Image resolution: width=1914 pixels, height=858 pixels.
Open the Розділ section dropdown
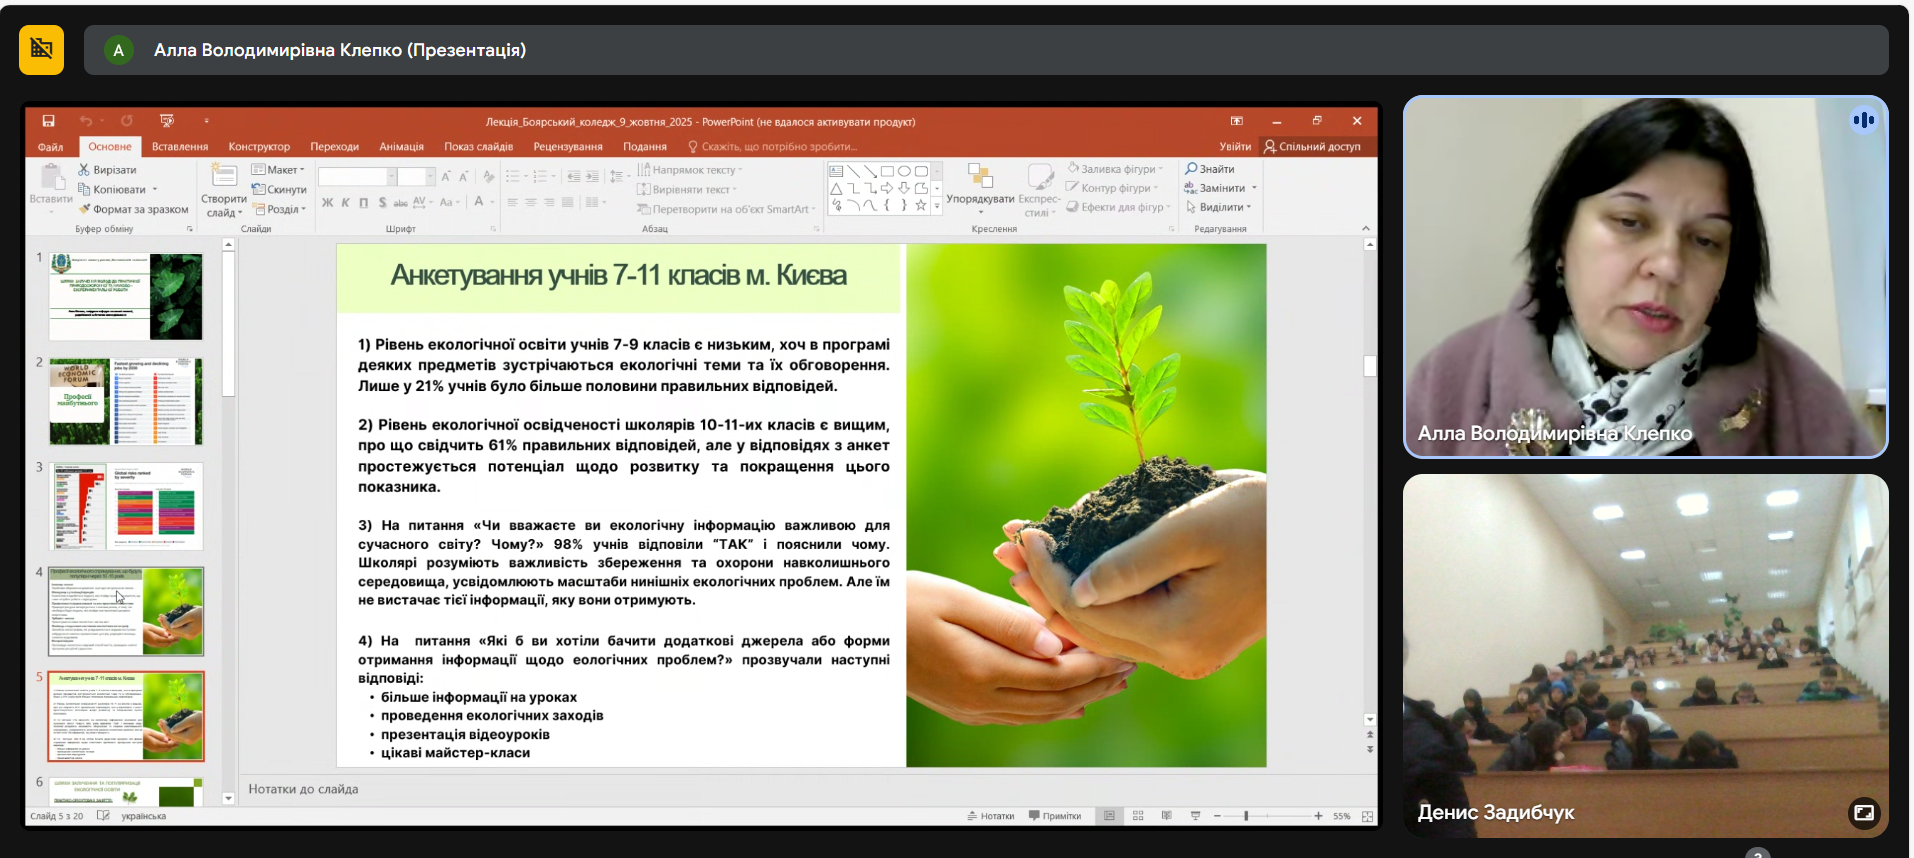pyautogui.click(x=280, y=209)
